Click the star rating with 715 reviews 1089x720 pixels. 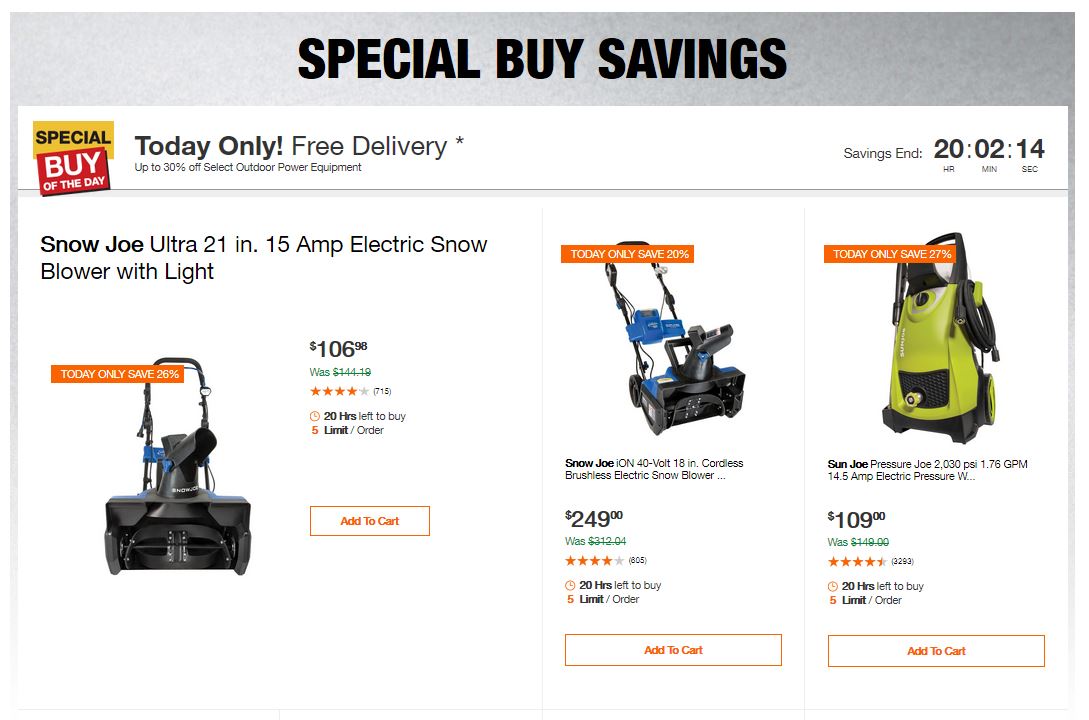click(x=340, y=391)
